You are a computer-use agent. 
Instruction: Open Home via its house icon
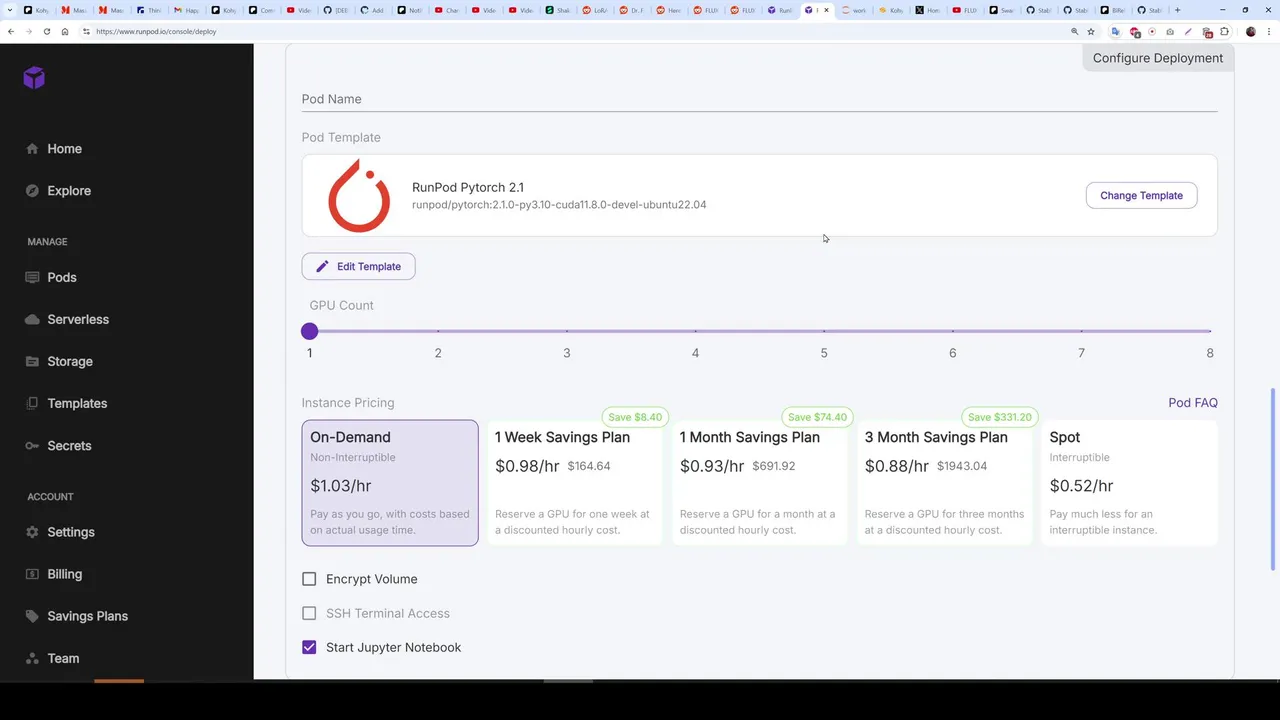pos(32,149)
